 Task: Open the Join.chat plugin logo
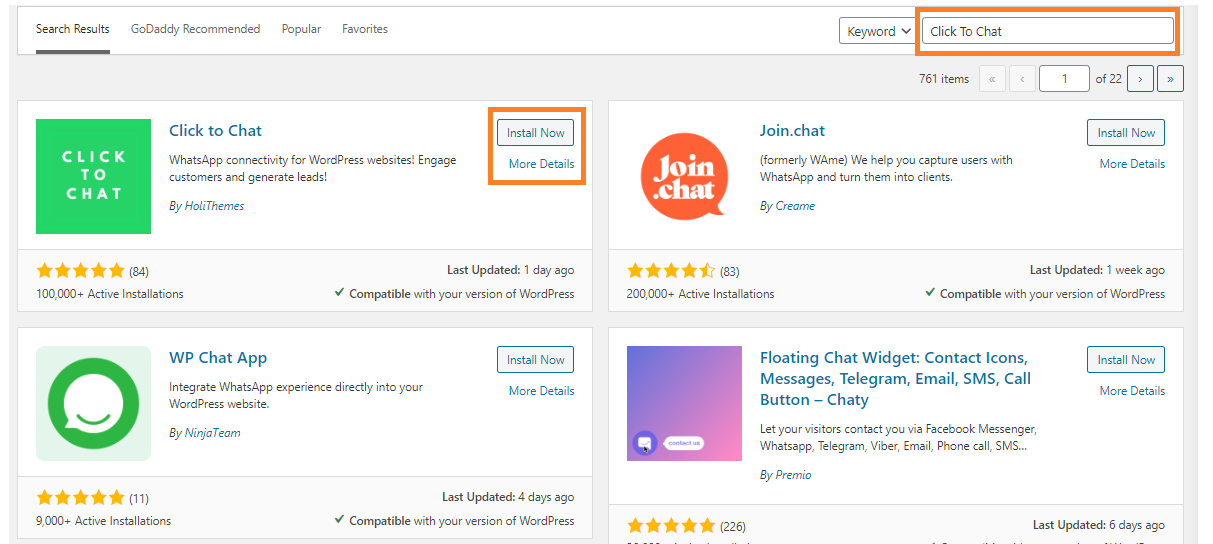point(684,176)
